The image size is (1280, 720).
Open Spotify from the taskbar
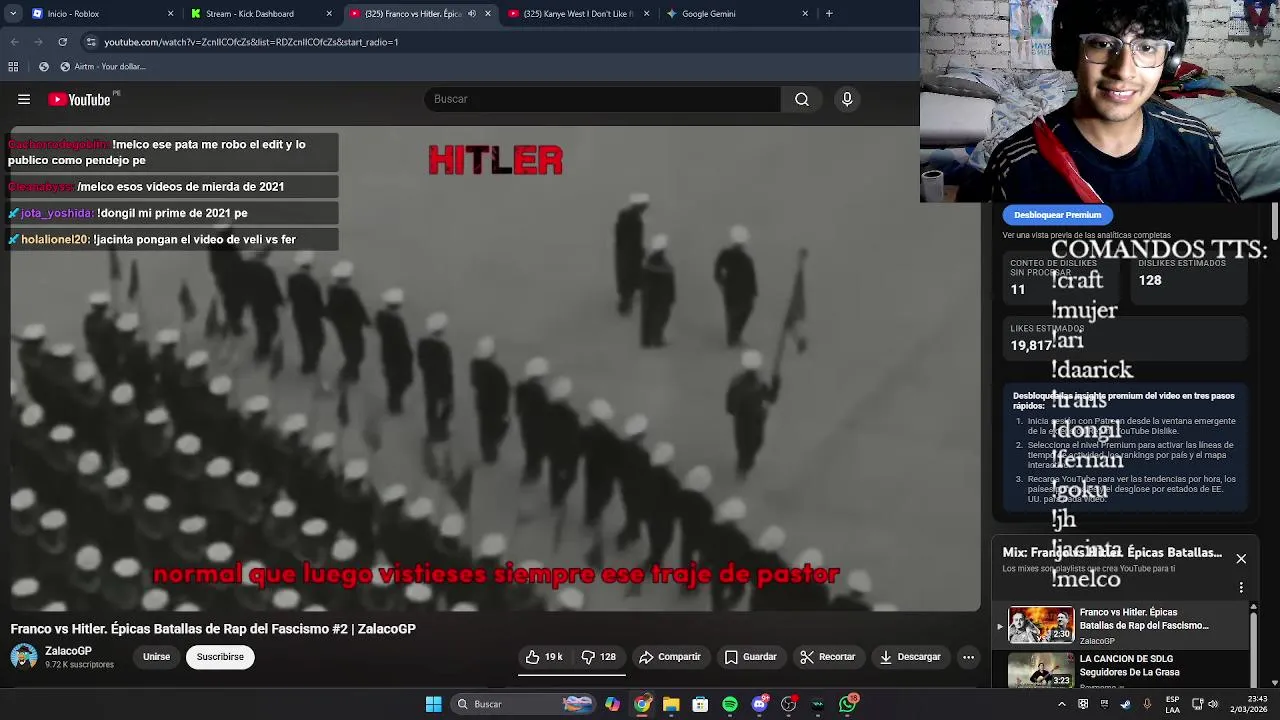(730, 704)
